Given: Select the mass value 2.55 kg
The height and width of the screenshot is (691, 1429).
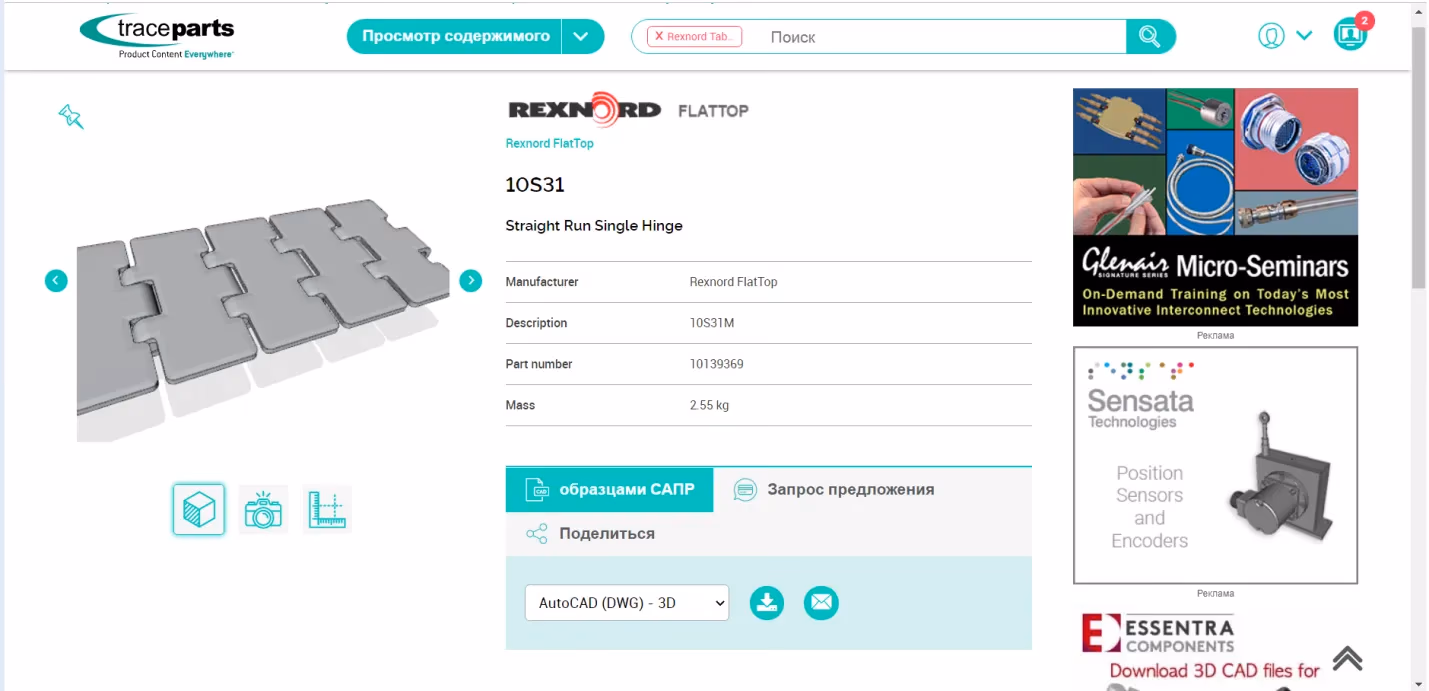Looking at the screenshot, I should 709,405.
